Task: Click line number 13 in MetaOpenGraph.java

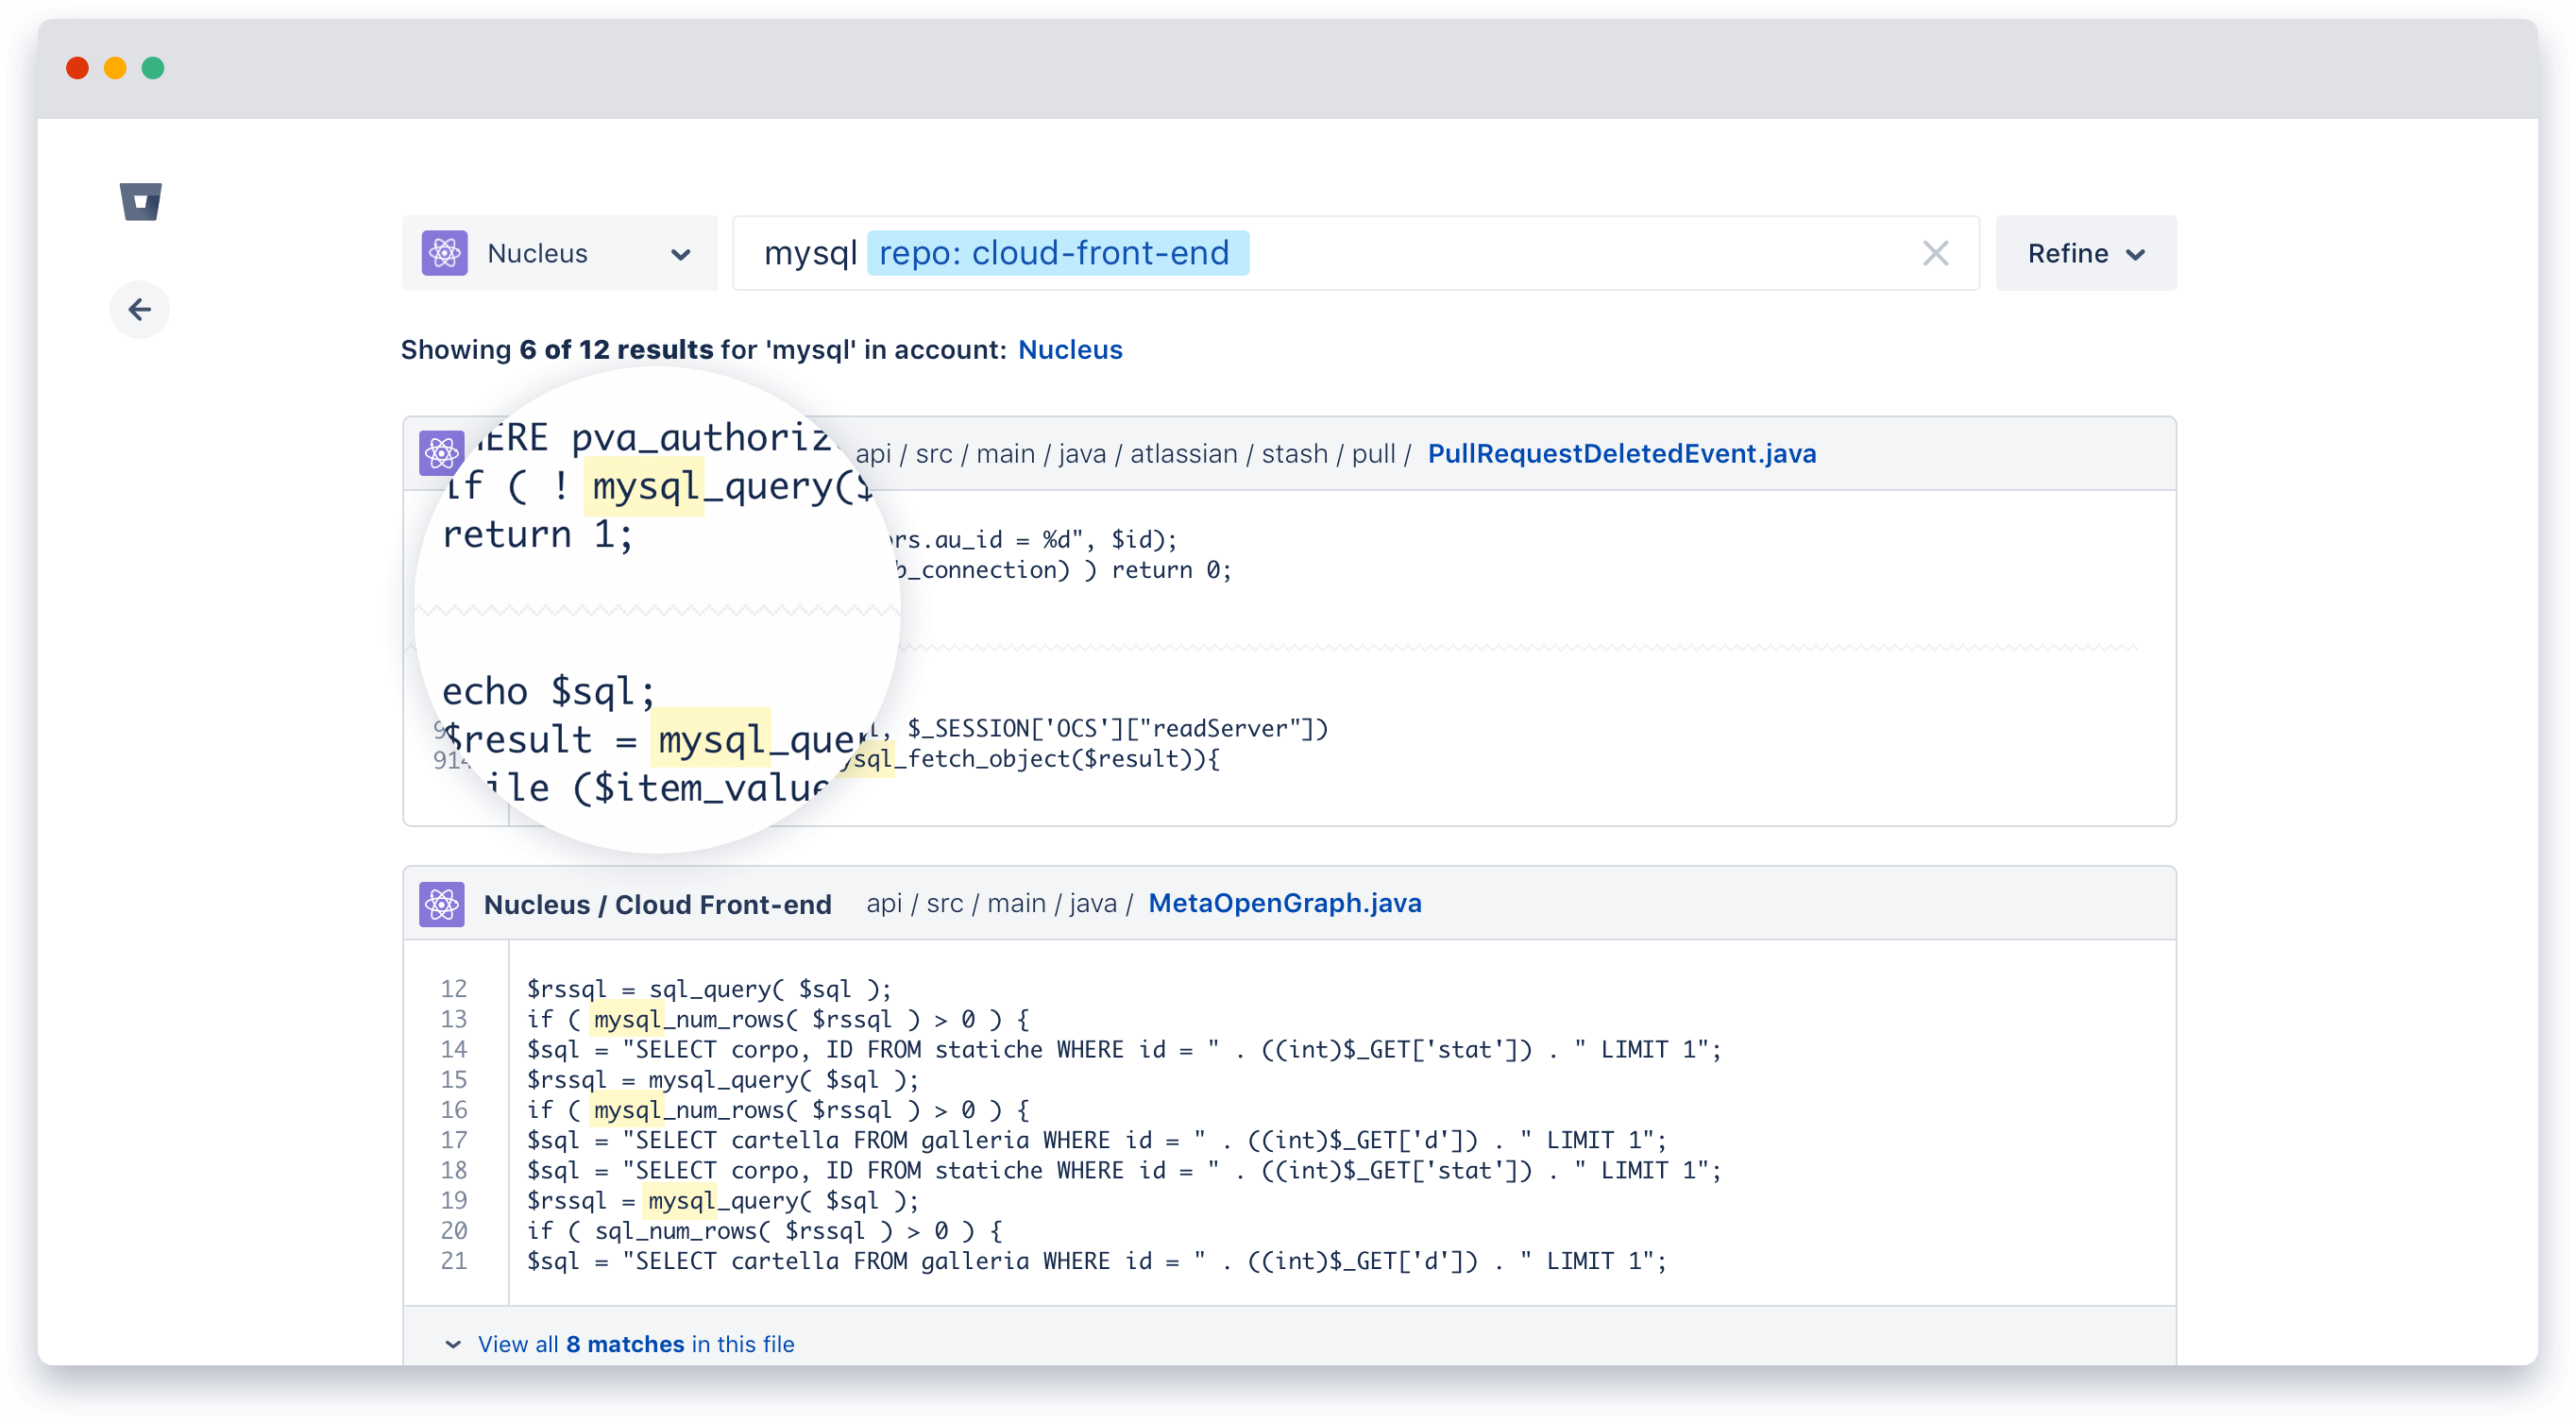Action: pos(454,1018)
